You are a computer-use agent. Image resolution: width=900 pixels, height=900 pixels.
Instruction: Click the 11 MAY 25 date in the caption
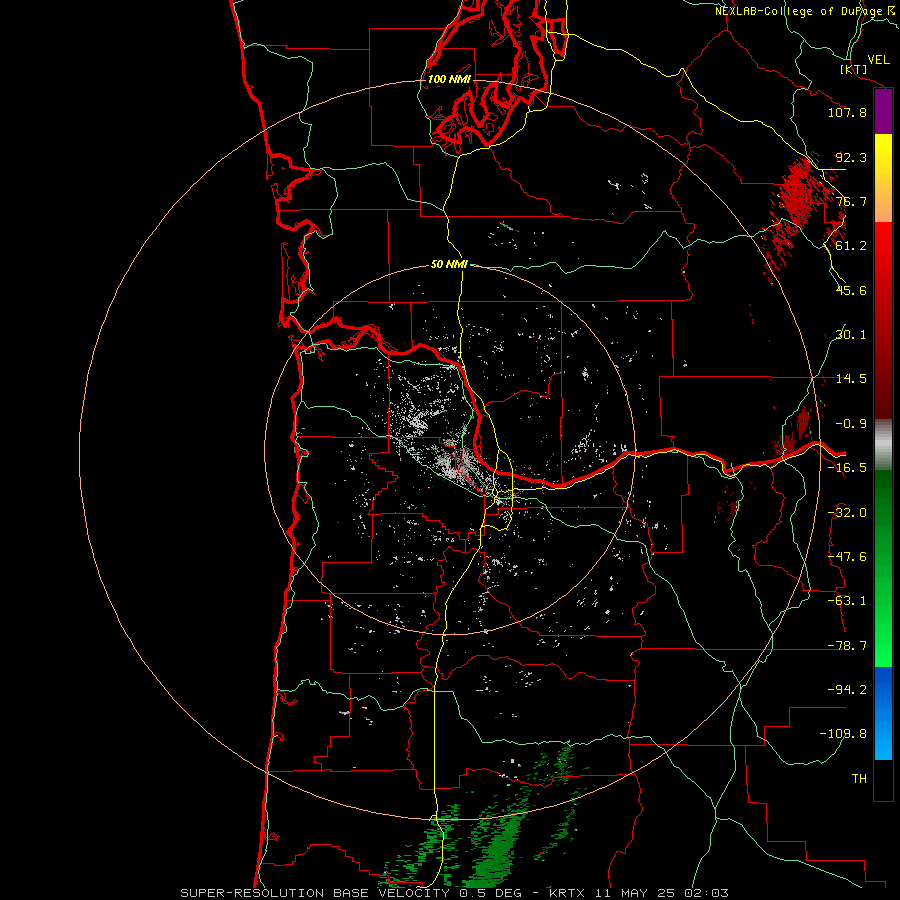(635, 893)
